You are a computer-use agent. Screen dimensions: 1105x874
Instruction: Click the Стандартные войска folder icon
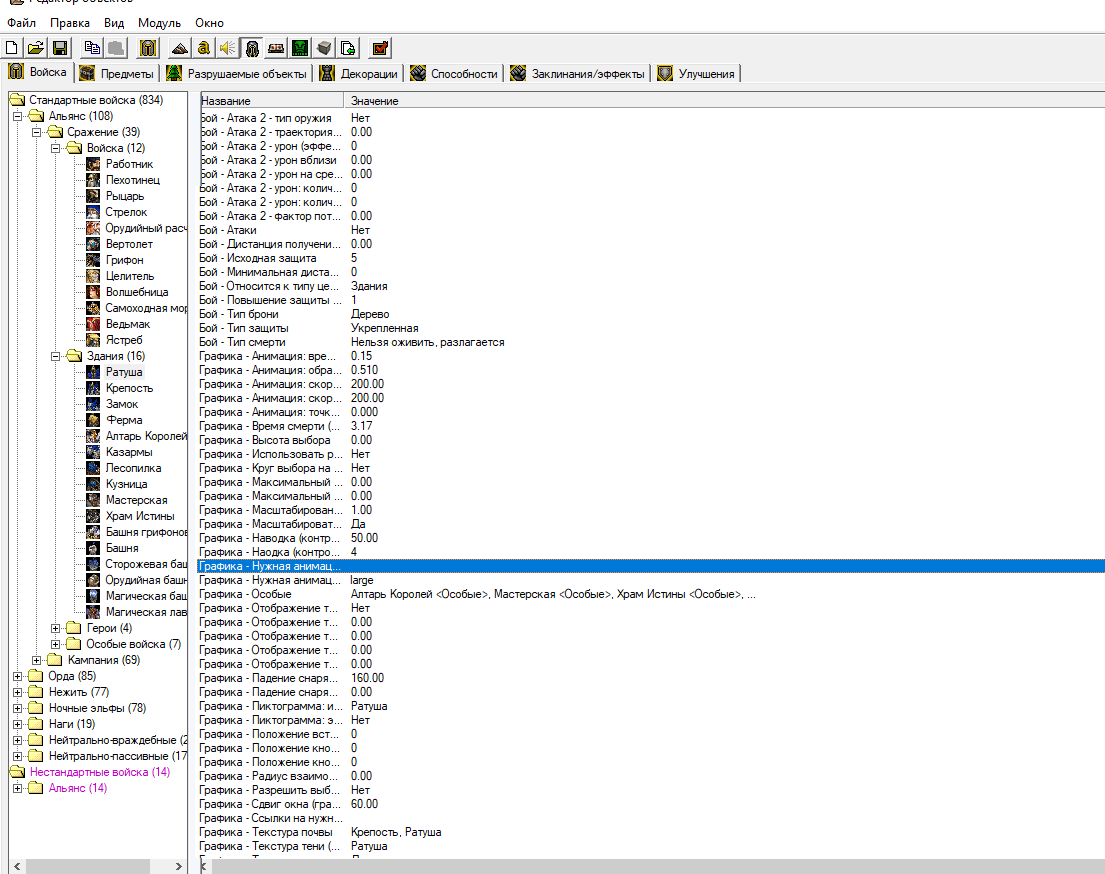click(18, 100)
